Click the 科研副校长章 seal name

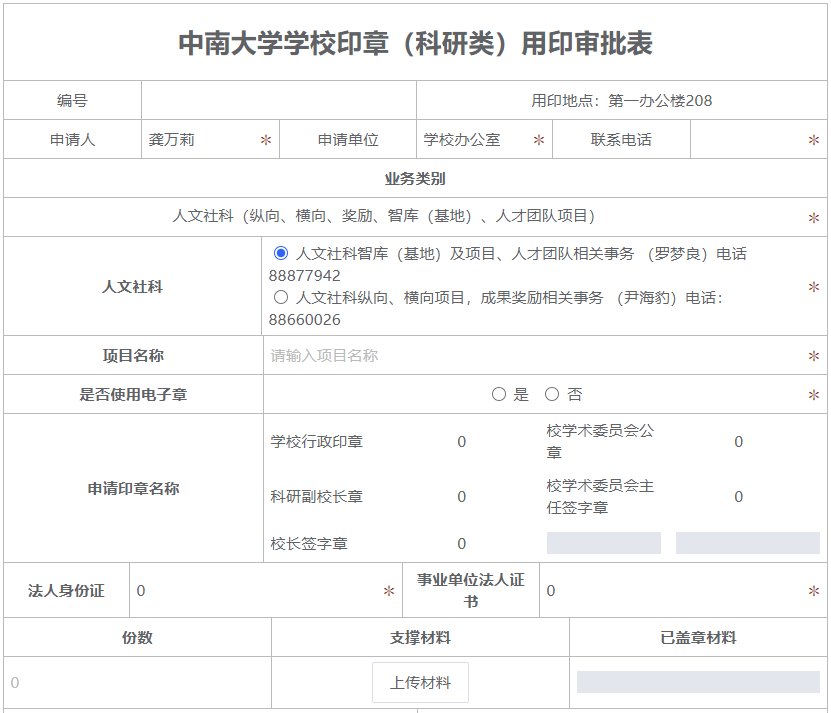[x=316, y=497]
